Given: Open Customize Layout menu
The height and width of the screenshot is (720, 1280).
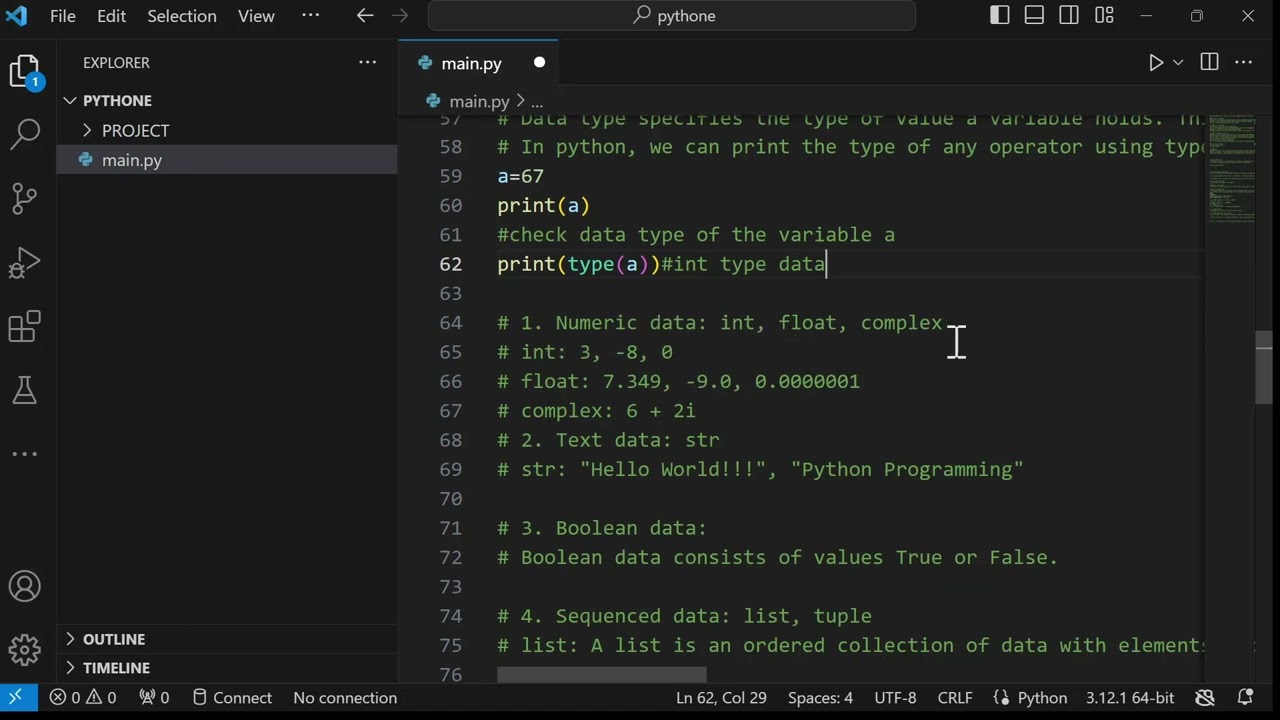Looking at the screenshot, I should pos(1104,16).
